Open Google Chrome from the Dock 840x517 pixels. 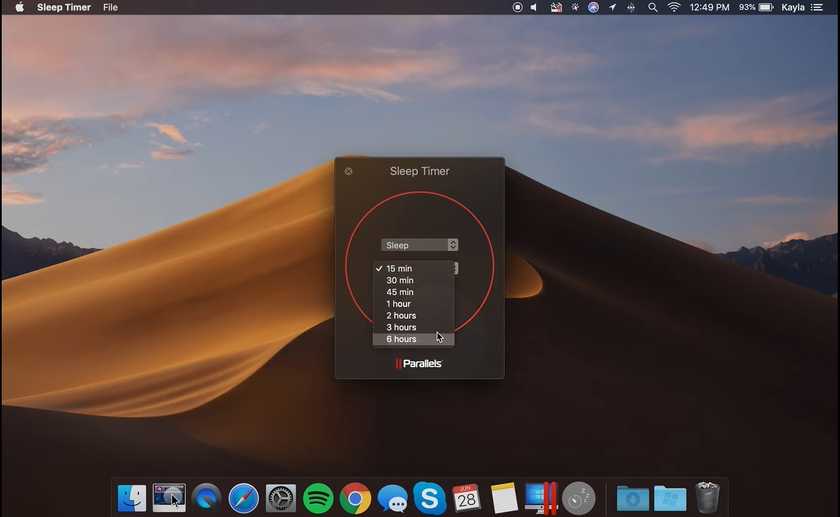click(x=355, y=497)
